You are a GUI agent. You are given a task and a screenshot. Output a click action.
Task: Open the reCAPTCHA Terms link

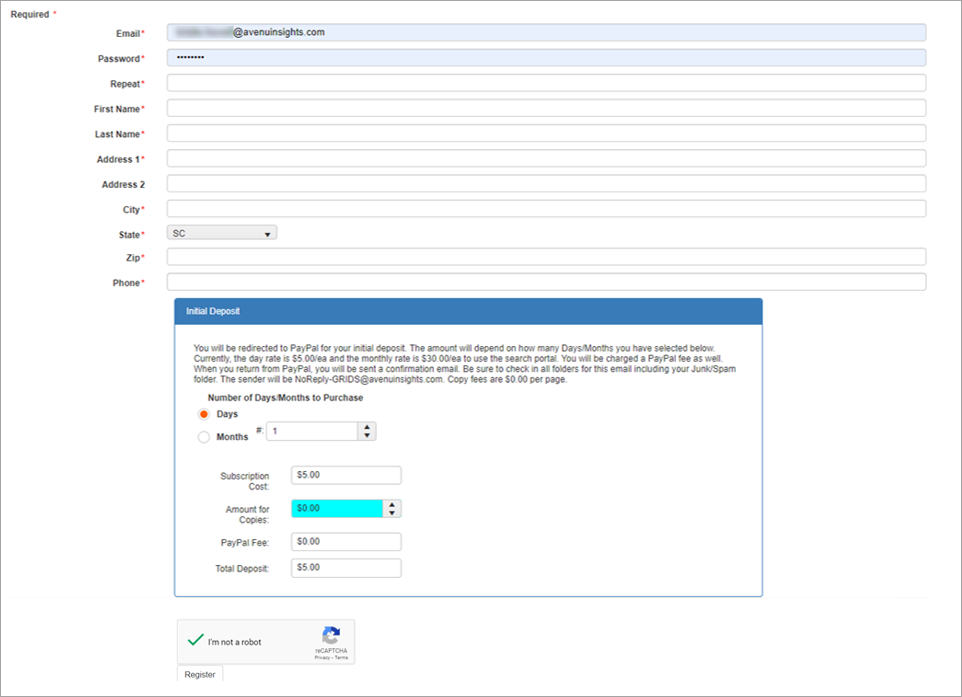click(341, 657)
